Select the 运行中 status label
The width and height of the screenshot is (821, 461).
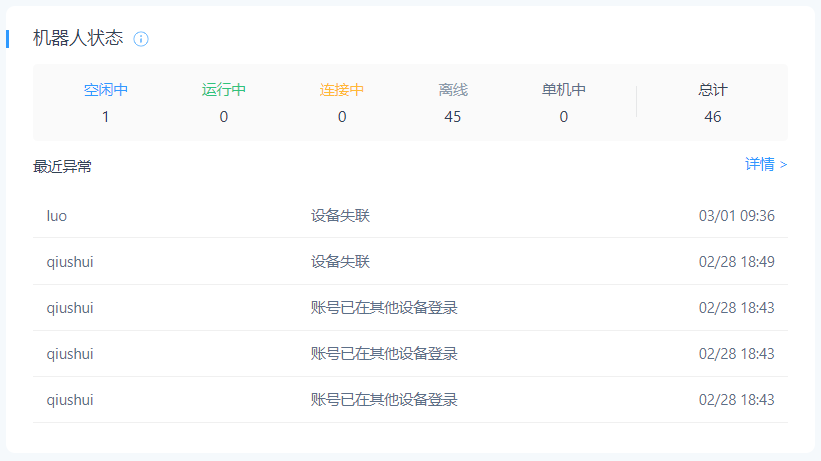pos(224,90)
